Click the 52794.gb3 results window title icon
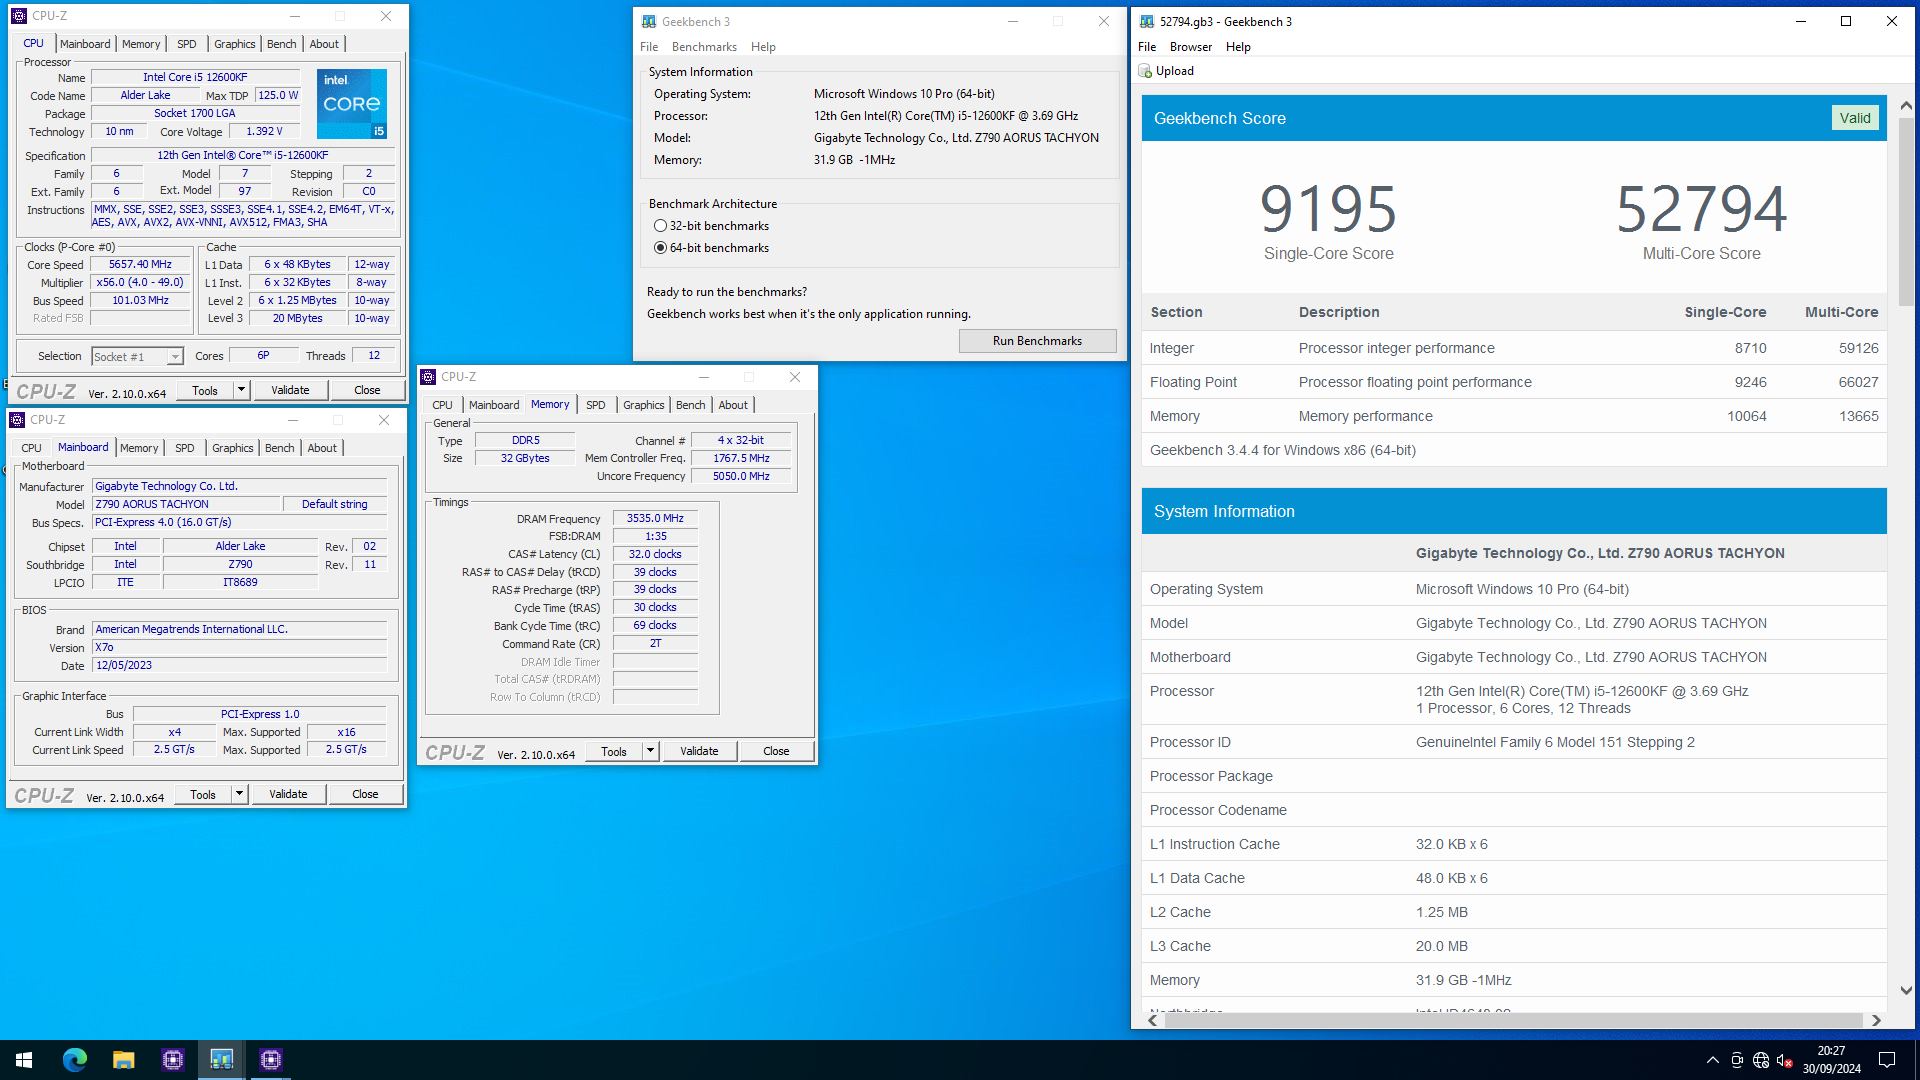The height and width of the screenshot is (1080, 1920). (1147, 22)
